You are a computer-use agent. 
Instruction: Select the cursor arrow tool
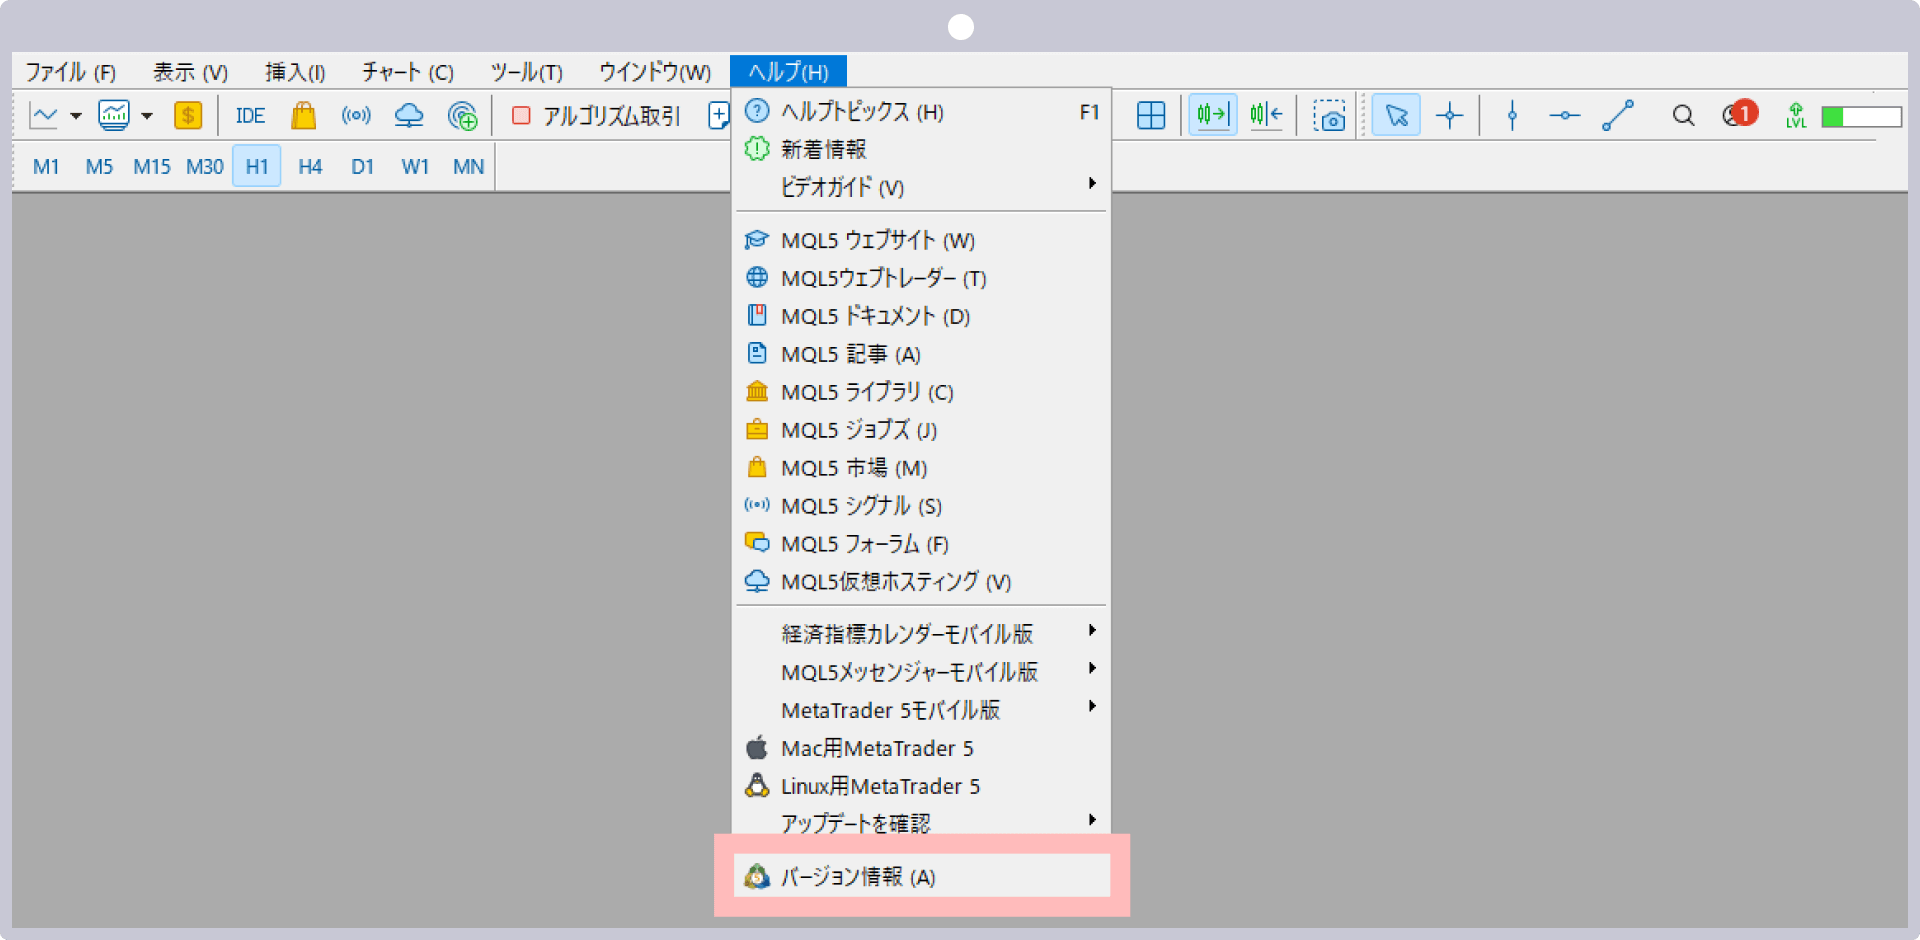coord(1396,115)
